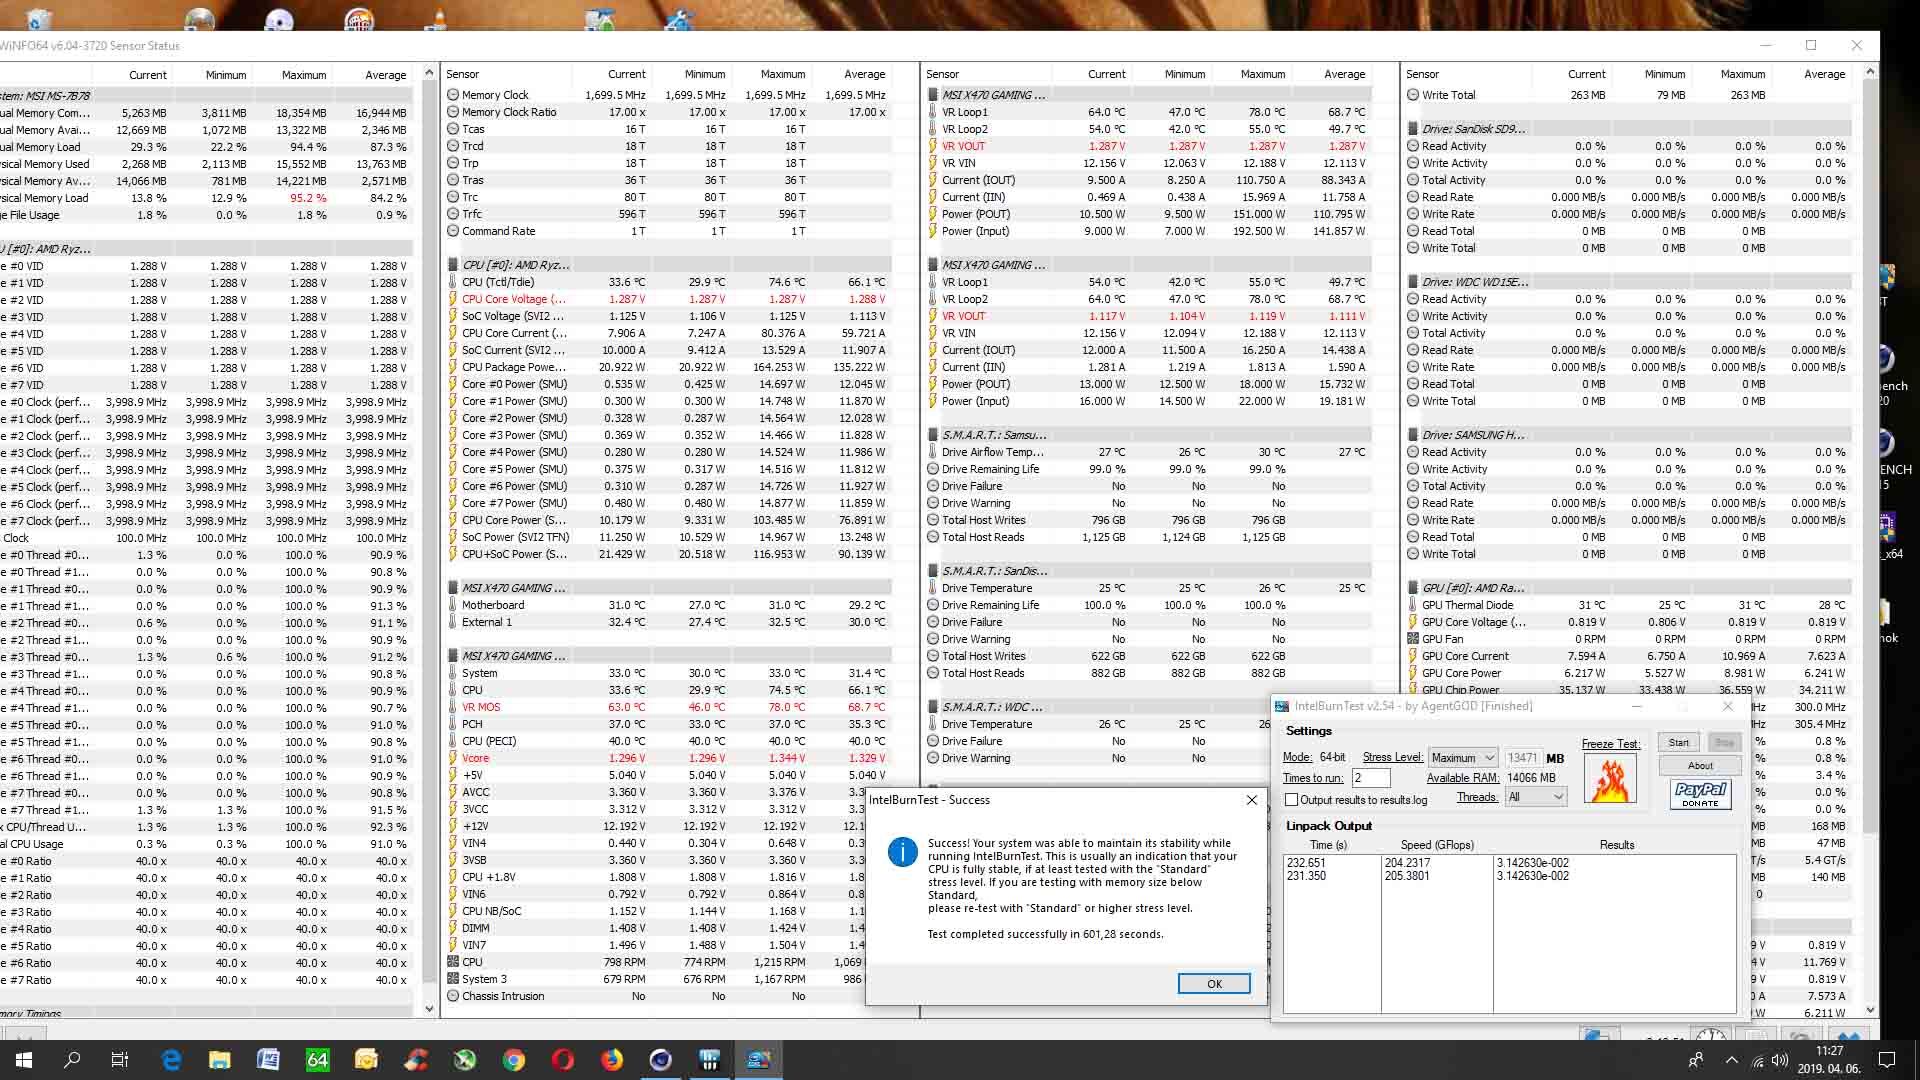1920x1080 pixels.
Task: Close the IntelBurnTest Success dialog
Action: [1251, 800]
